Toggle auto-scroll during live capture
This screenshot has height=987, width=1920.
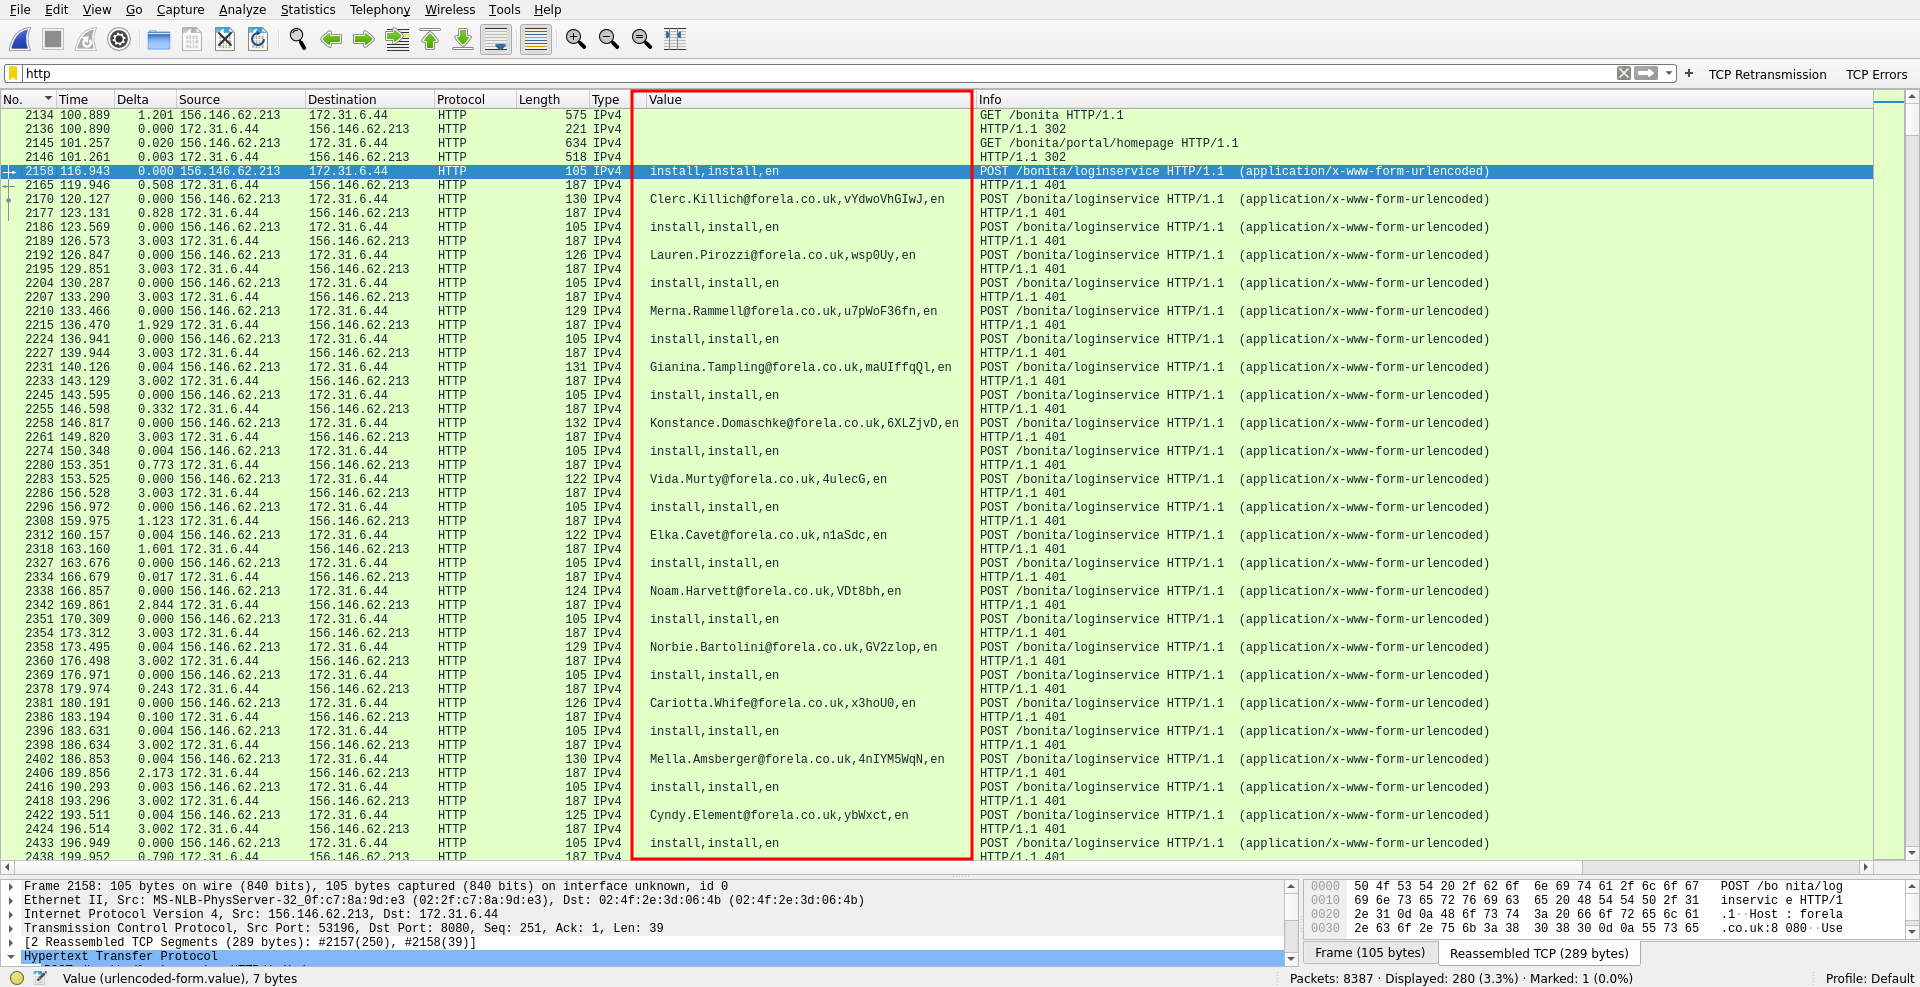click(x=496, y=39)
